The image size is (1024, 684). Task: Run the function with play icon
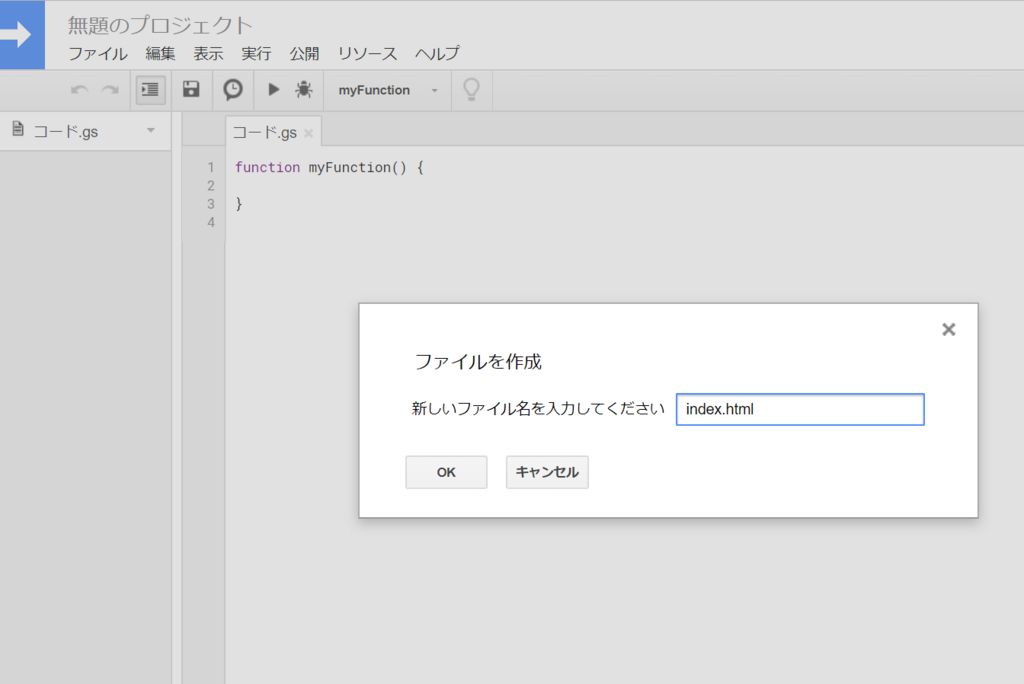274,90
